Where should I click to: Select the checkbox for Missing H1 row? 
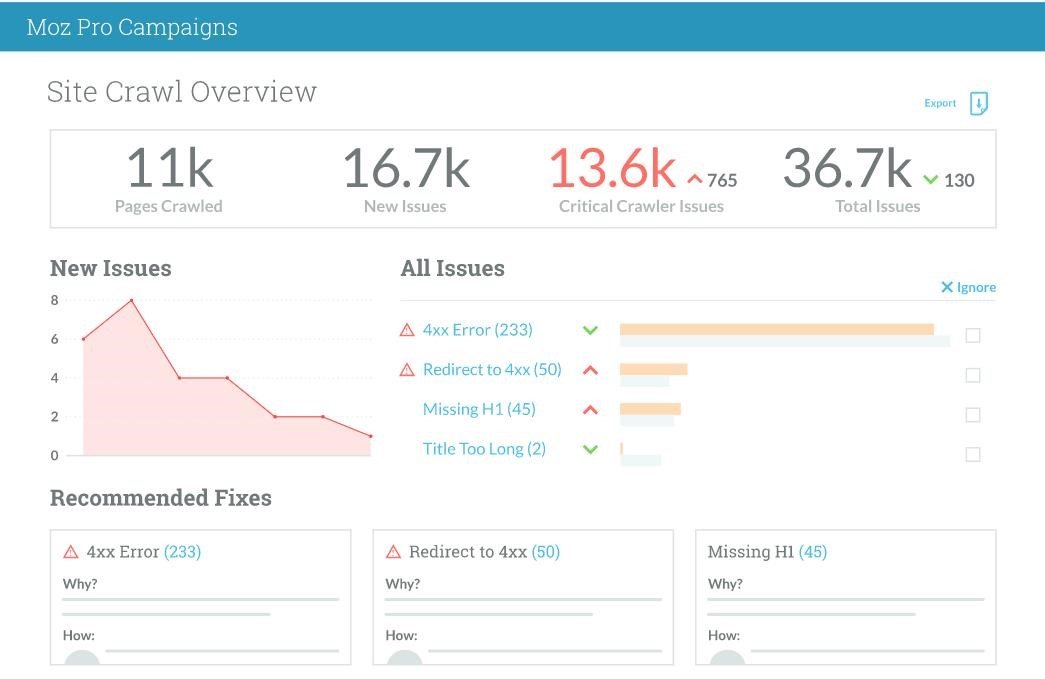tap(973, 415)
